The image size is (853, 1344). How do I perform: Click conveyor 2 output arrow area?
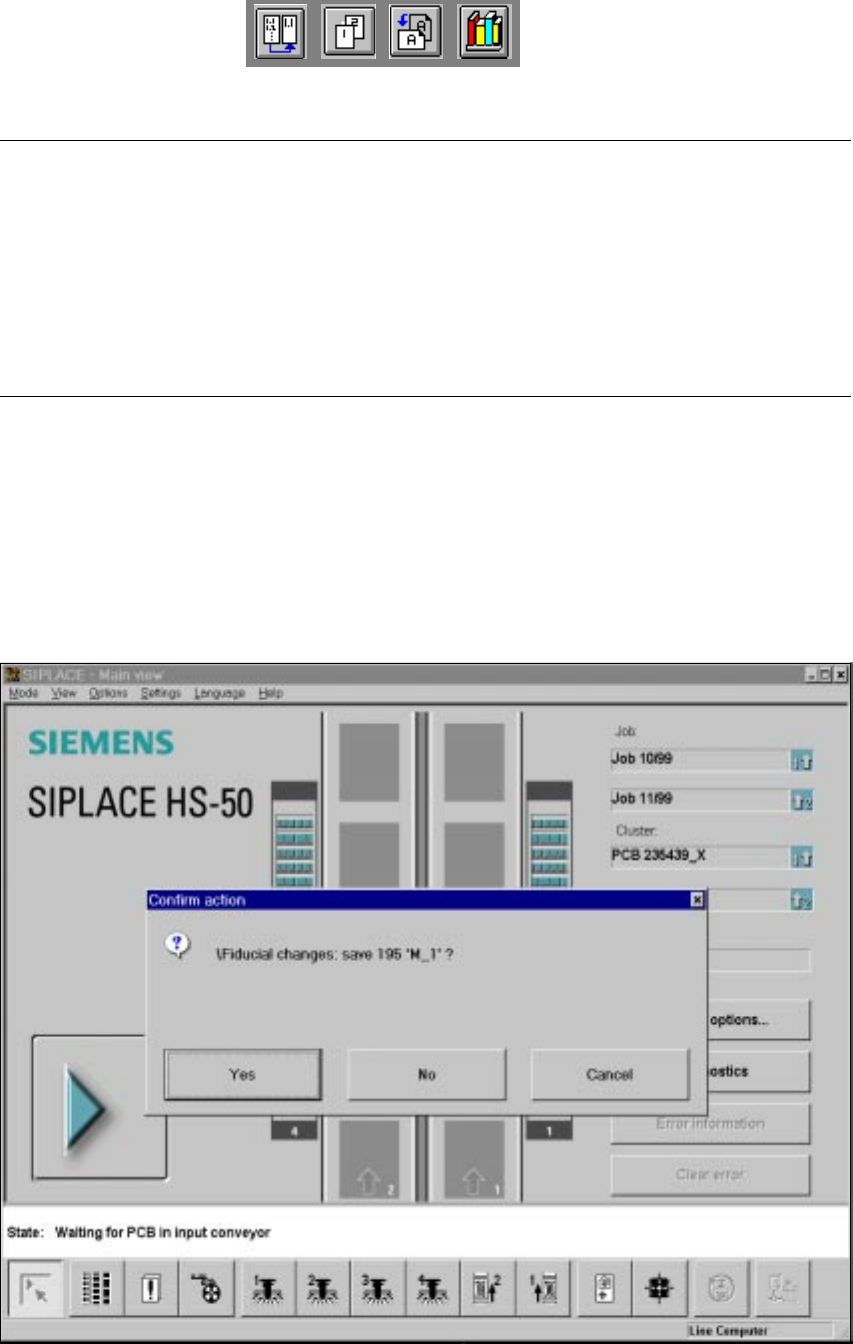click(369, 1160)
